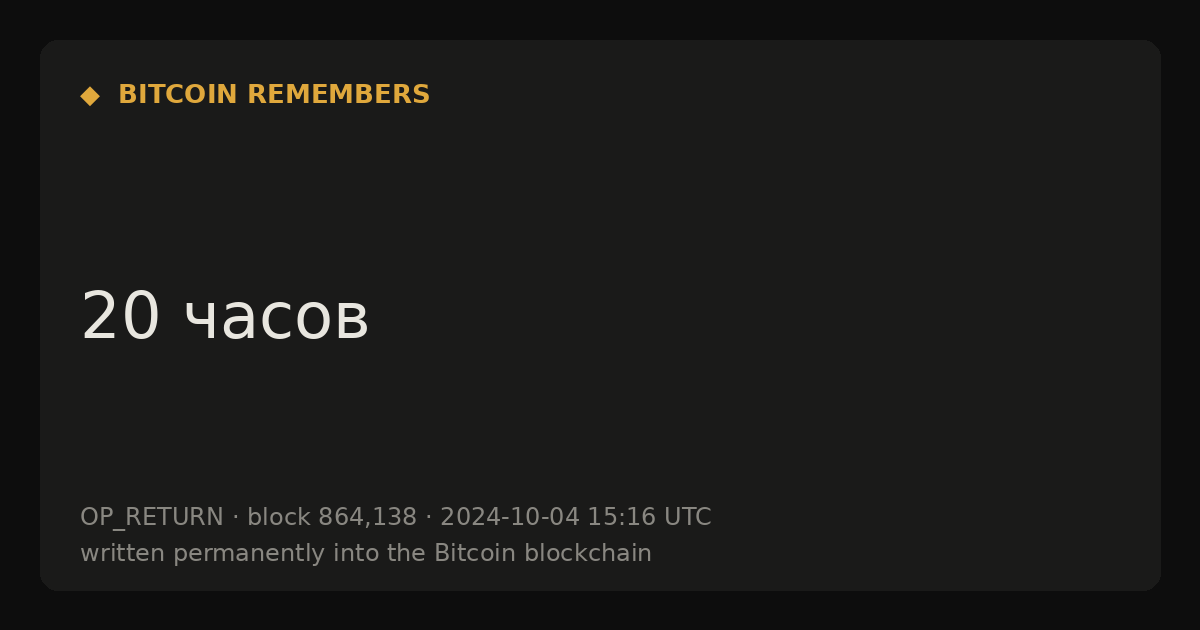Select the large "20 часов" message
Viewport: 1200px width, 630px height.
225,318
